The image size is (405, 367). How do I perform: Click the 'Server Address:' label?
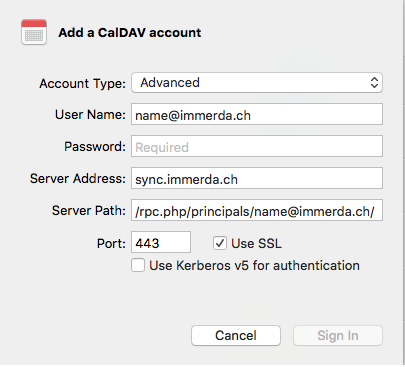[x=78, y=179]
